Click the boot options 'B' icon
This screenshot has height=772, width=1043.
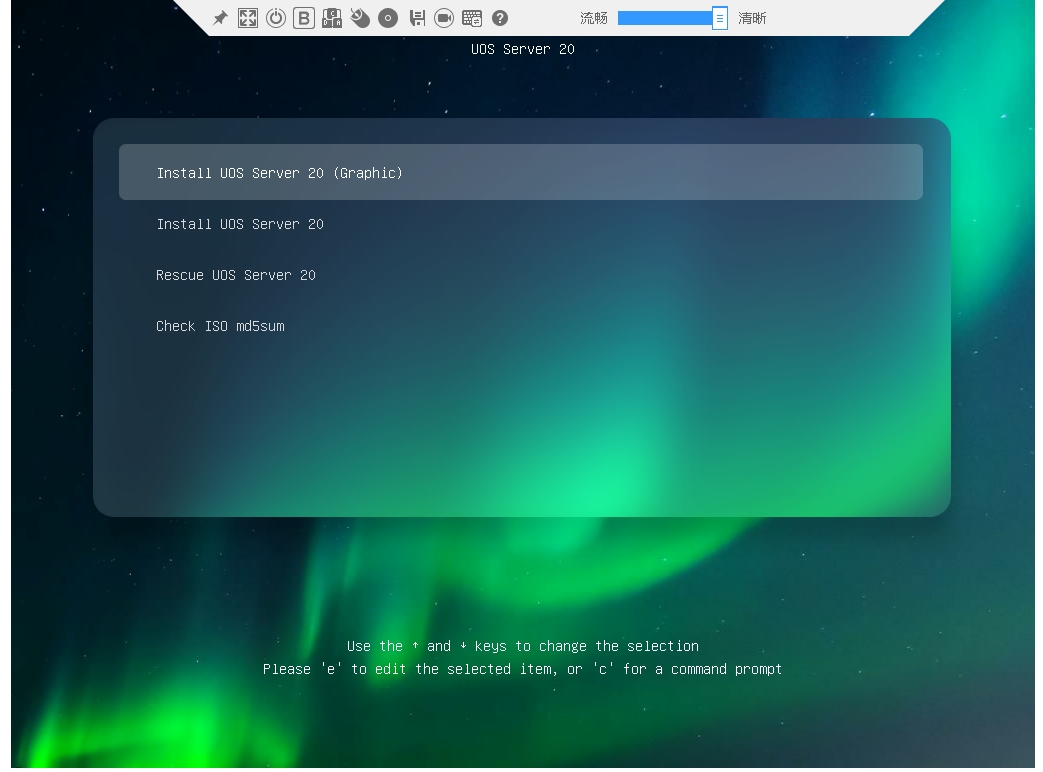(304, 18)
